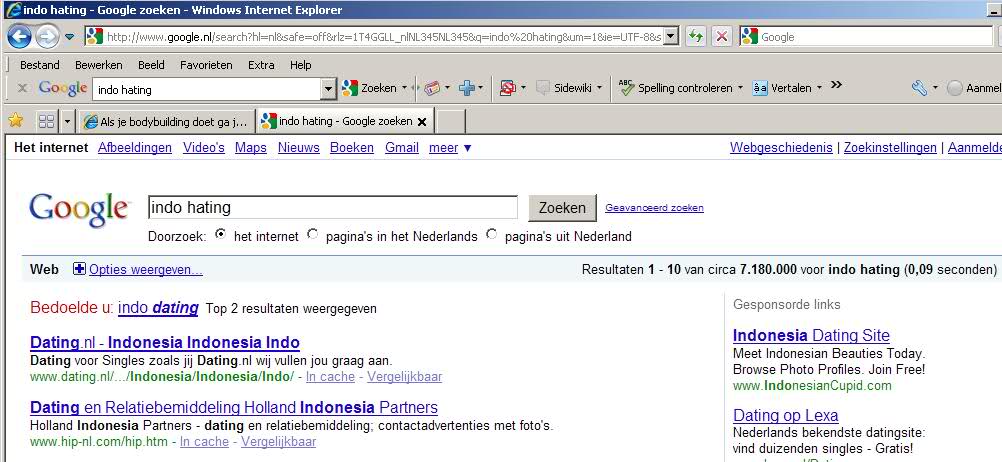The image size is (1002, 462).
Task: Expand 'Opties weergeven' plus icon
Action: pos(80,269)
